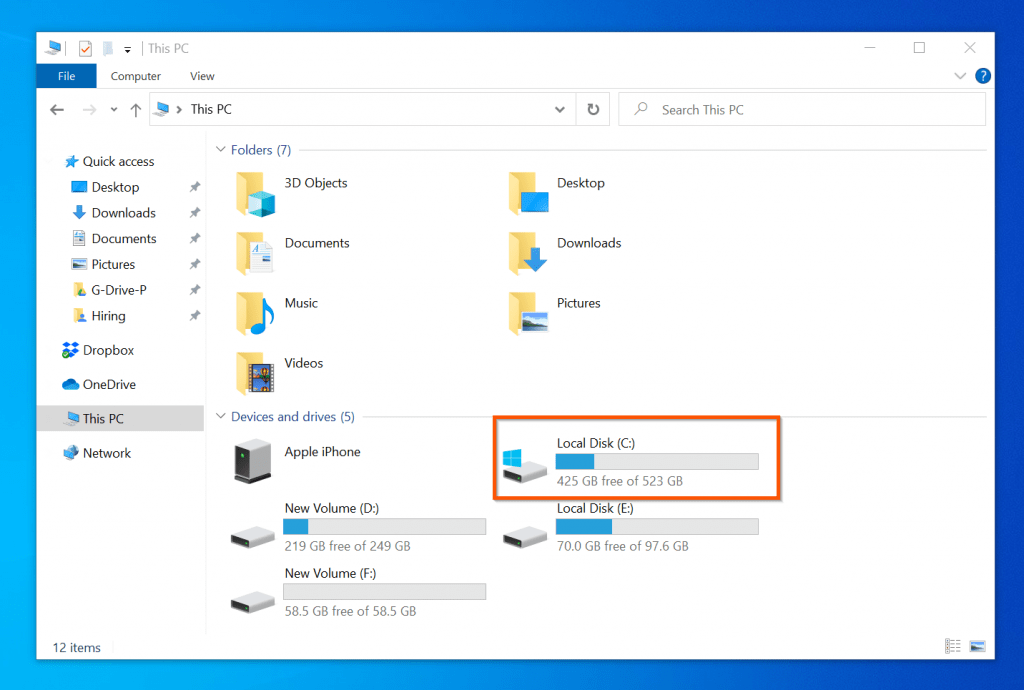Select OneDrive in the navigation pane
The width and height of the screenshot is (1024, 690).
pos(109,384)
